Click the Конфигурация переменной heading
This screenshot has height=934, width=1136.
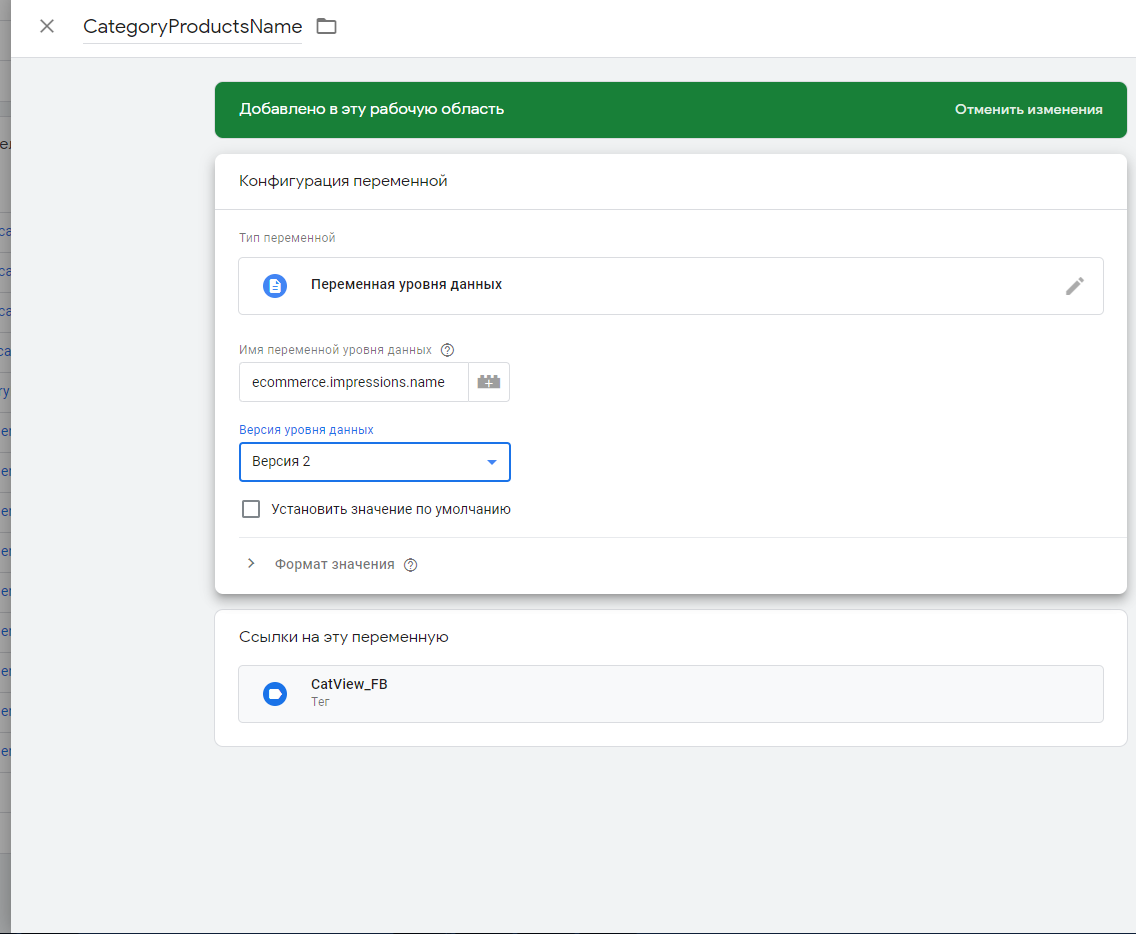coord(343,181)
